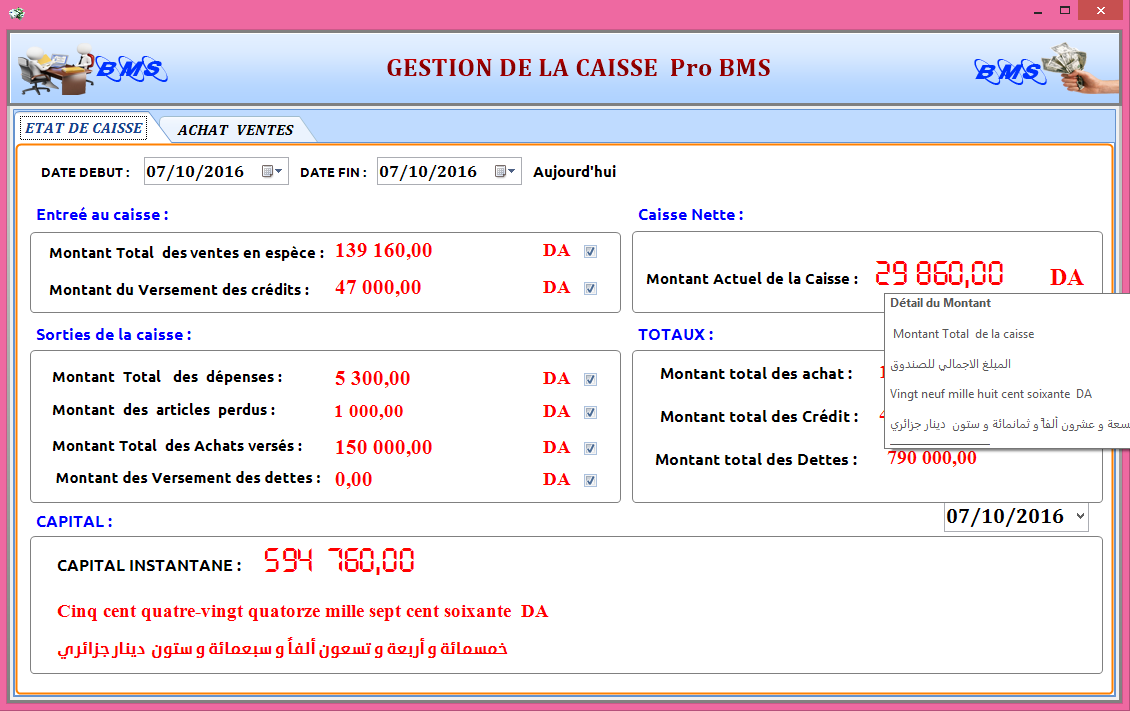Click the 1 000,00 articles perdus amount
This screenshot has width=1130, height=711.
click(368, 411)
